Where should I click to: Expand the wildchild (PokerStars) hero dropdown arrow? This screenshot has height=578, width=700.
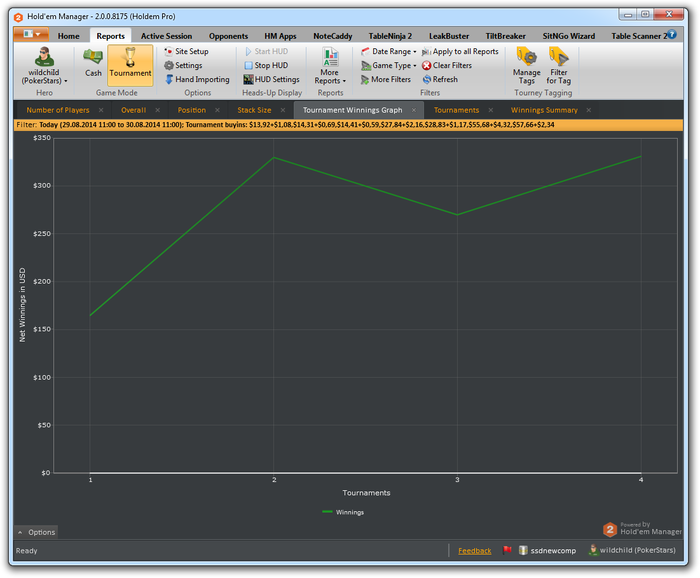click(66, 81)
